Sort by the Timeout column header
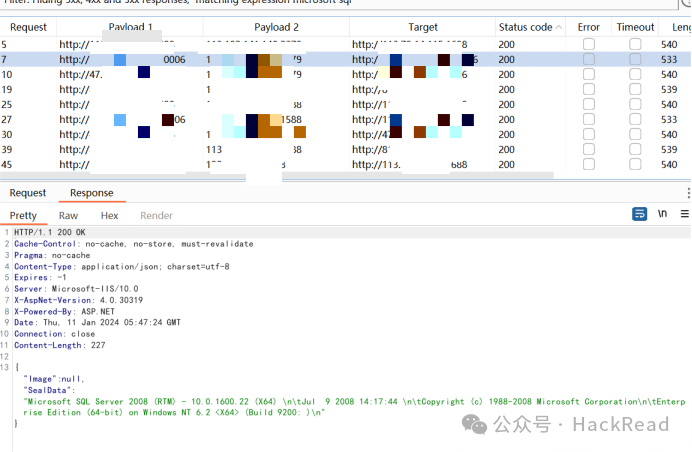 [635, 27]
